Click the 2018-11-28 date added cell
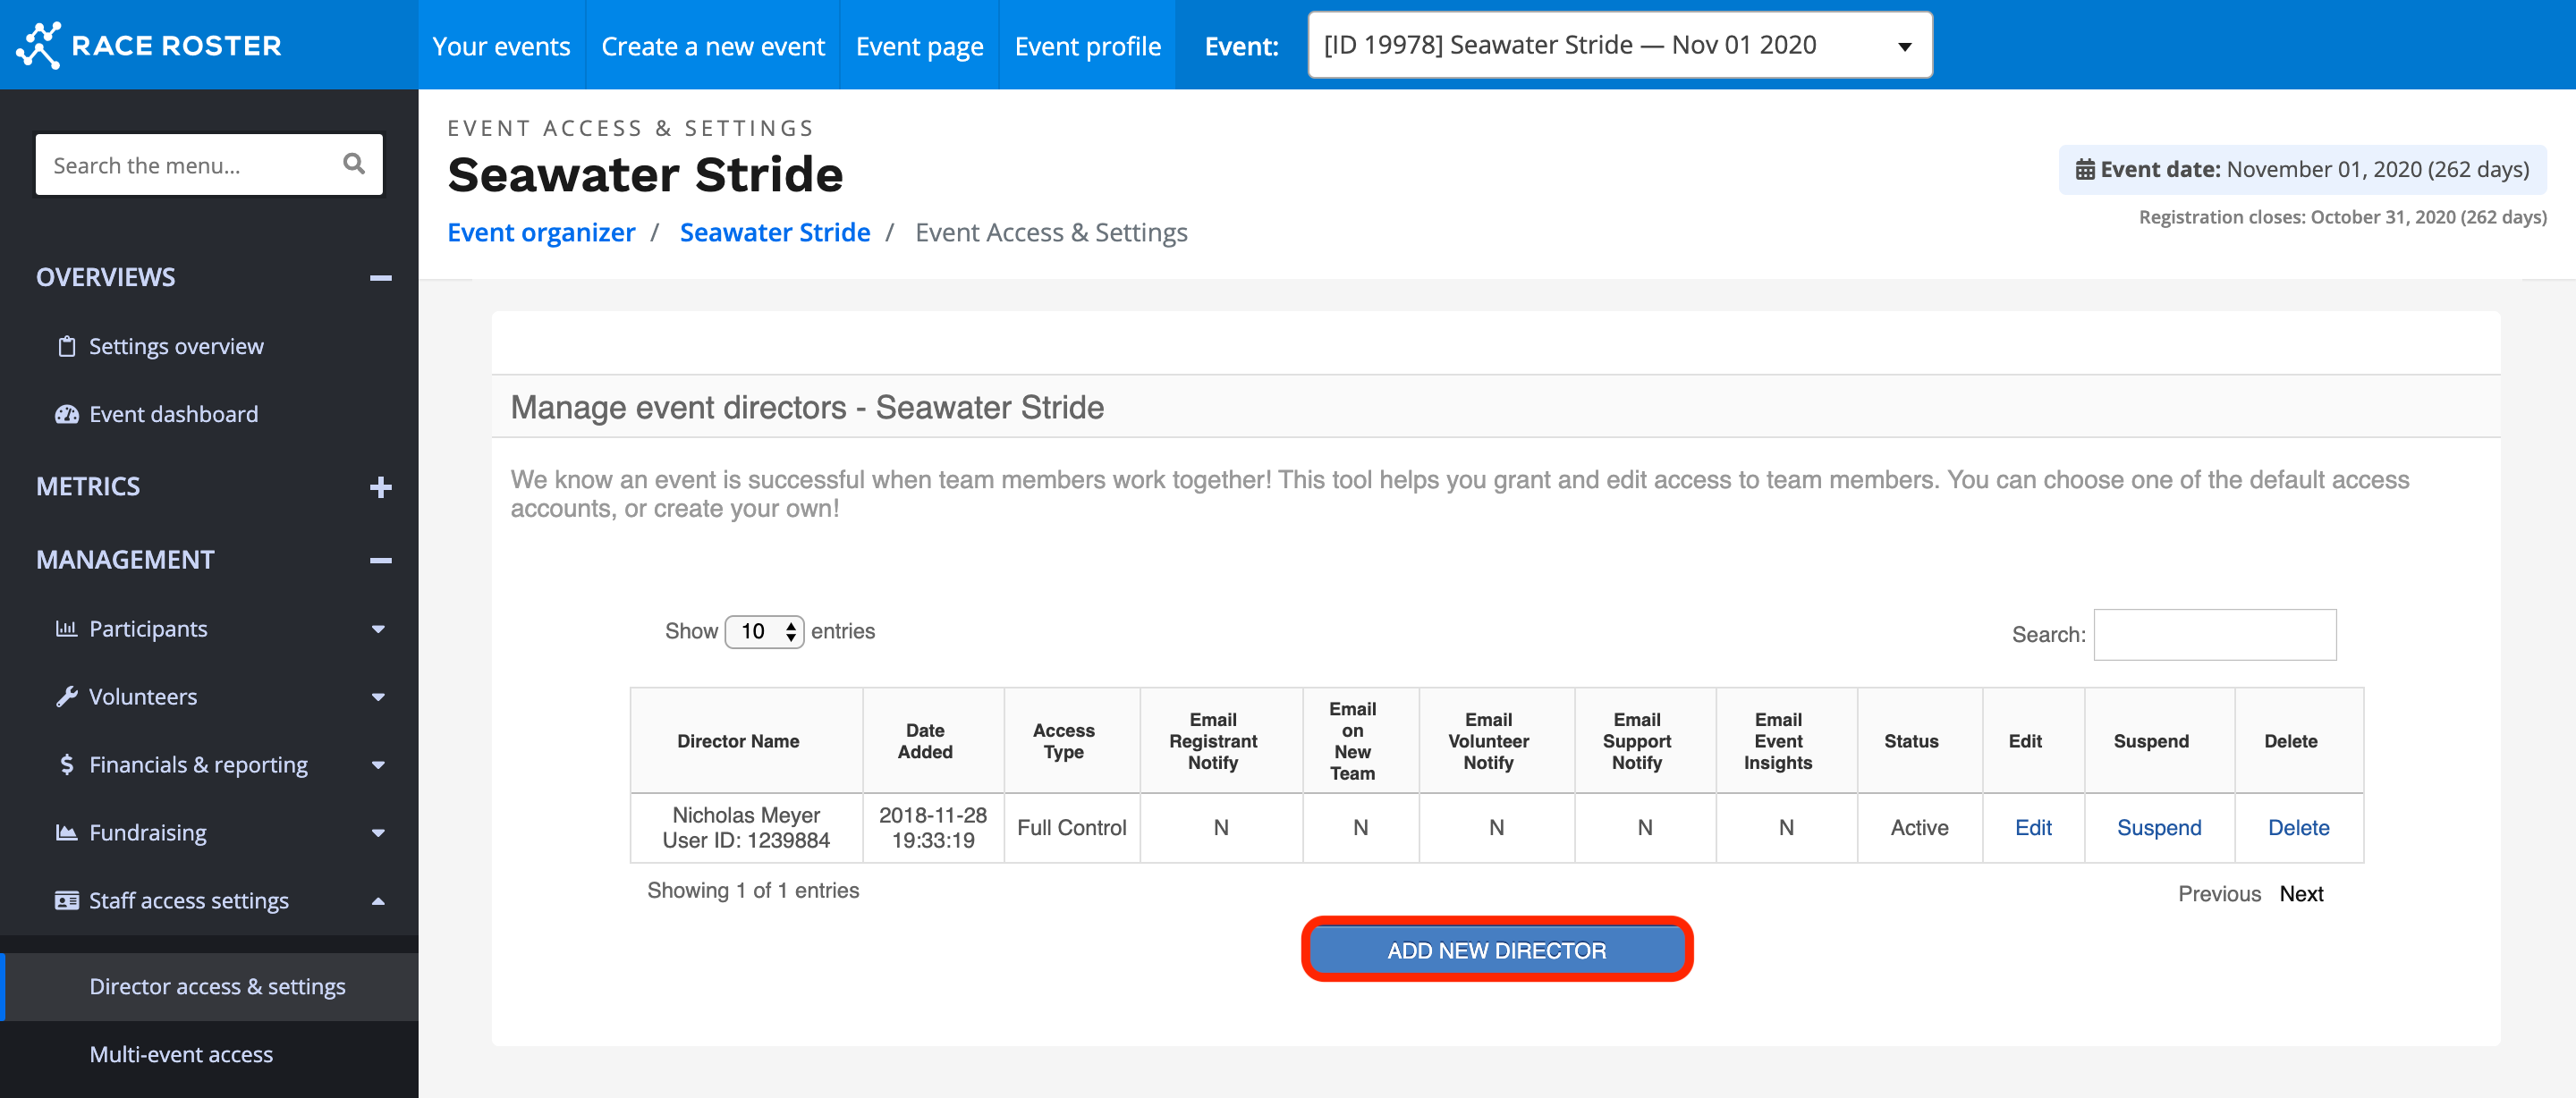 (x=933, y=828)
